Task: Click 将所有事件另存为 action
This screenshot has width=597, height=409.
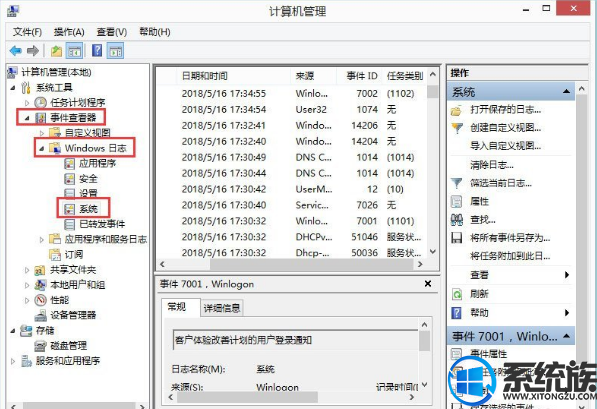Action: 510,238
